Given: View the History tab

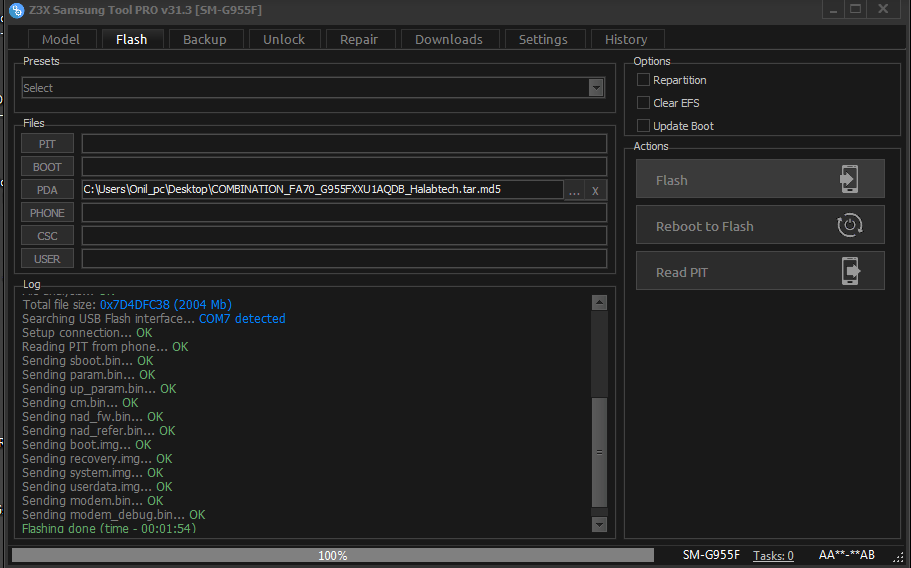Looking at the screenshot, I should pyautogui.click(x=626, y=39).
